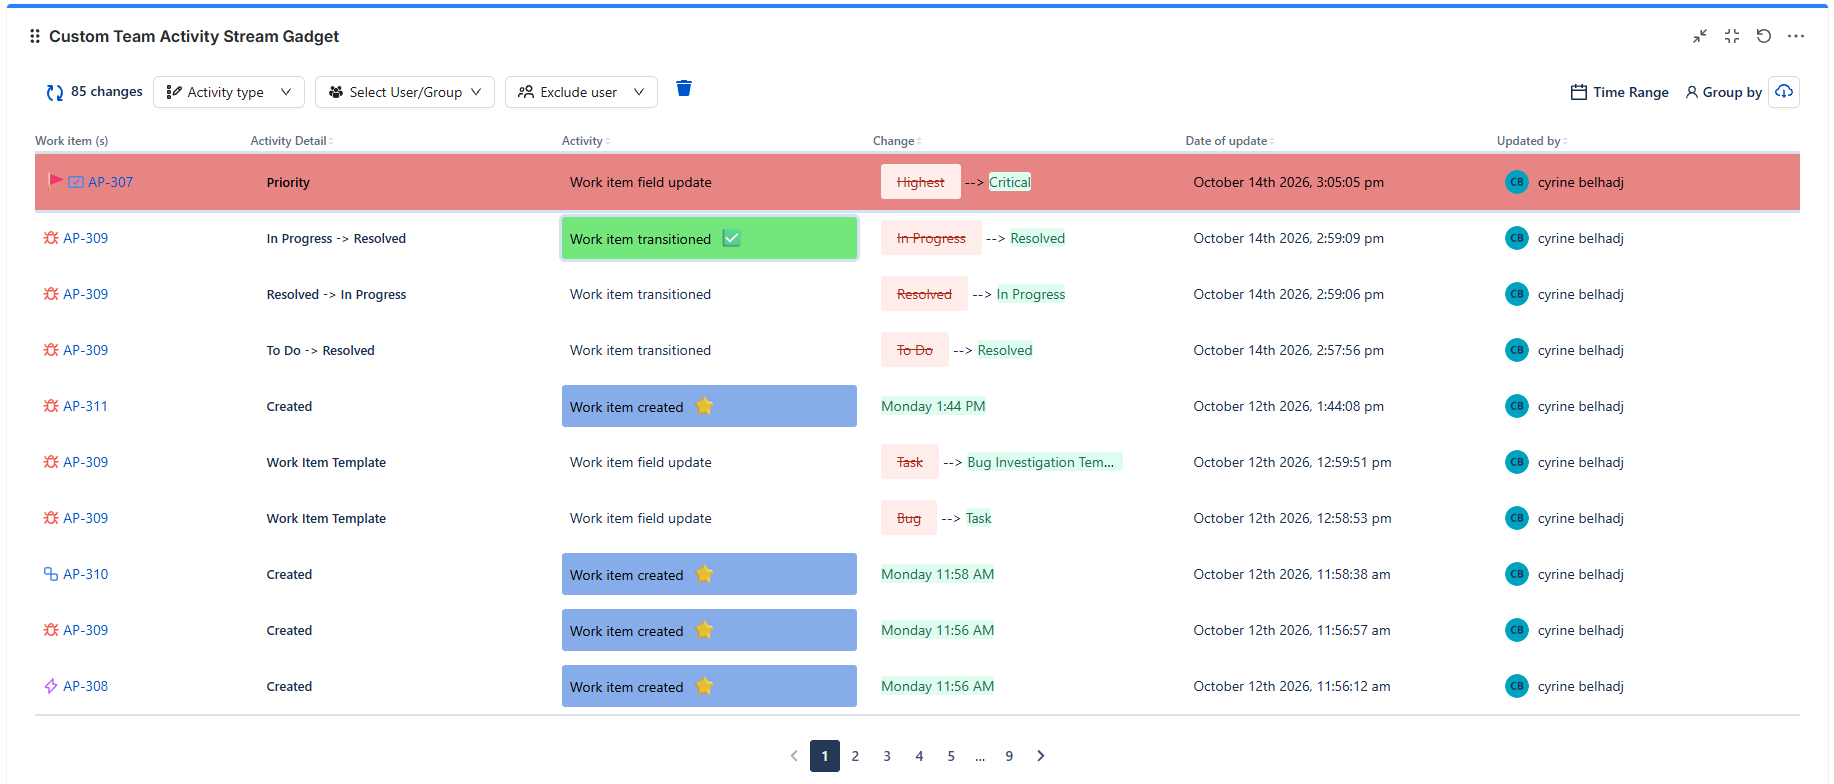Click the red flag icon on AP-307 row
Image resolution: width=1834 pixels, height=784 pixels.
click(56, 181)
